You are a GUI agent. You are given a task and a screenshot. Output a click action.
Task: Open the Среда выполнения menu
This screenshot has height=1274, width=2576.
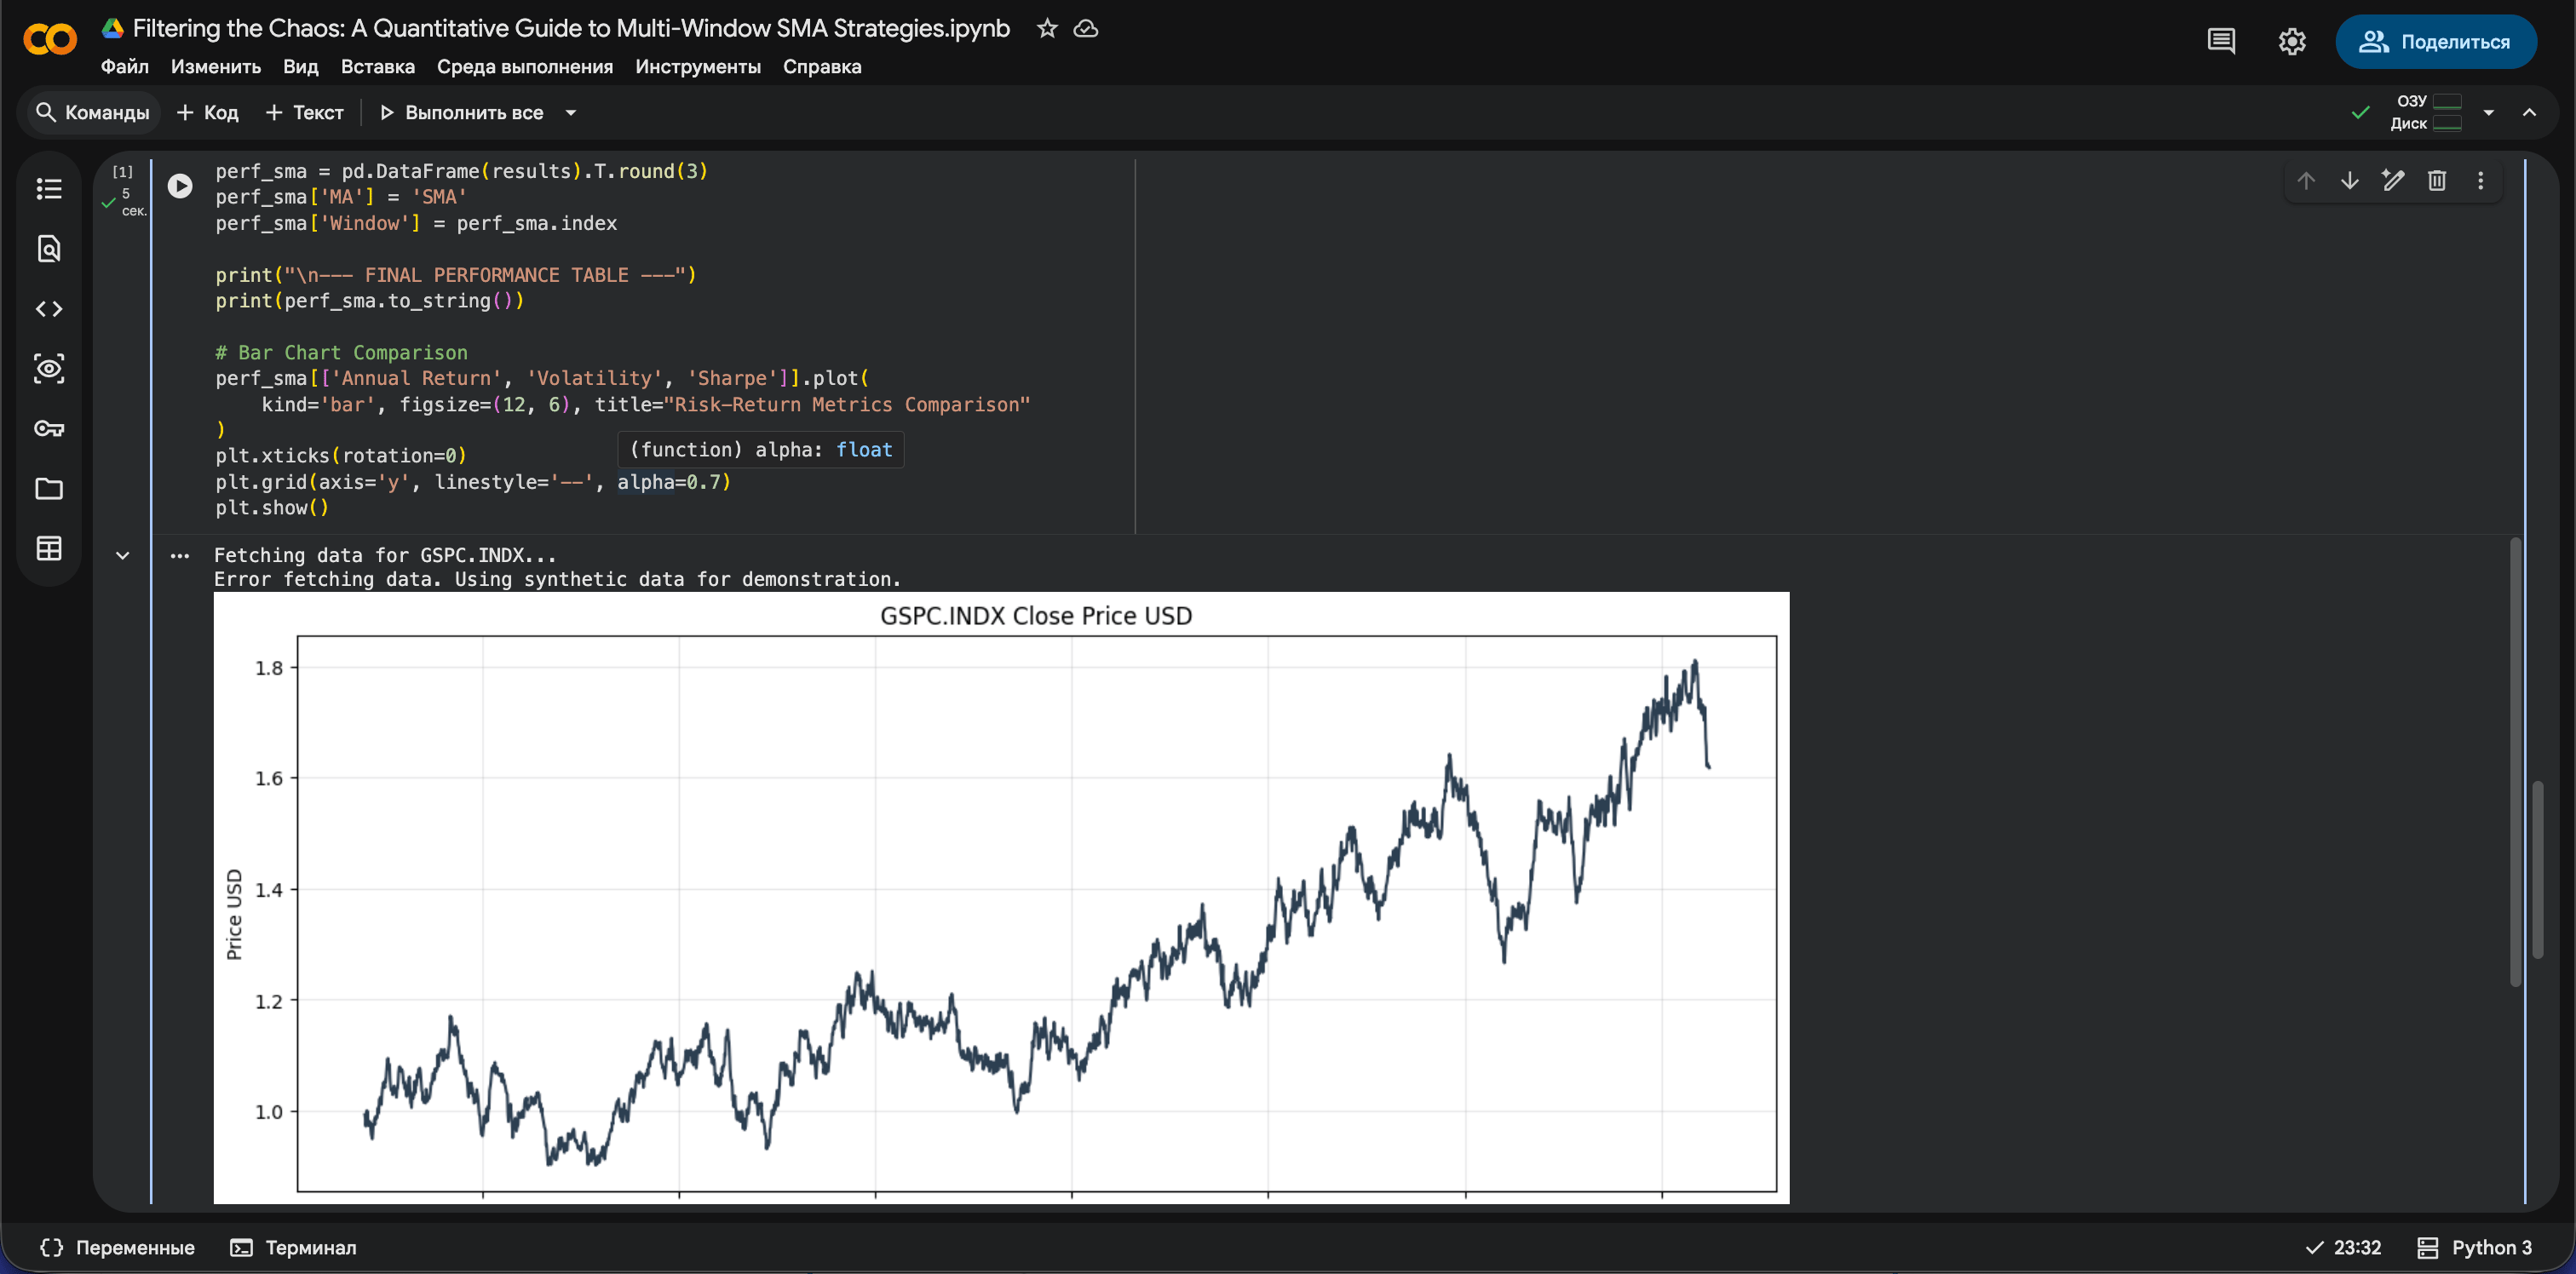524,67
